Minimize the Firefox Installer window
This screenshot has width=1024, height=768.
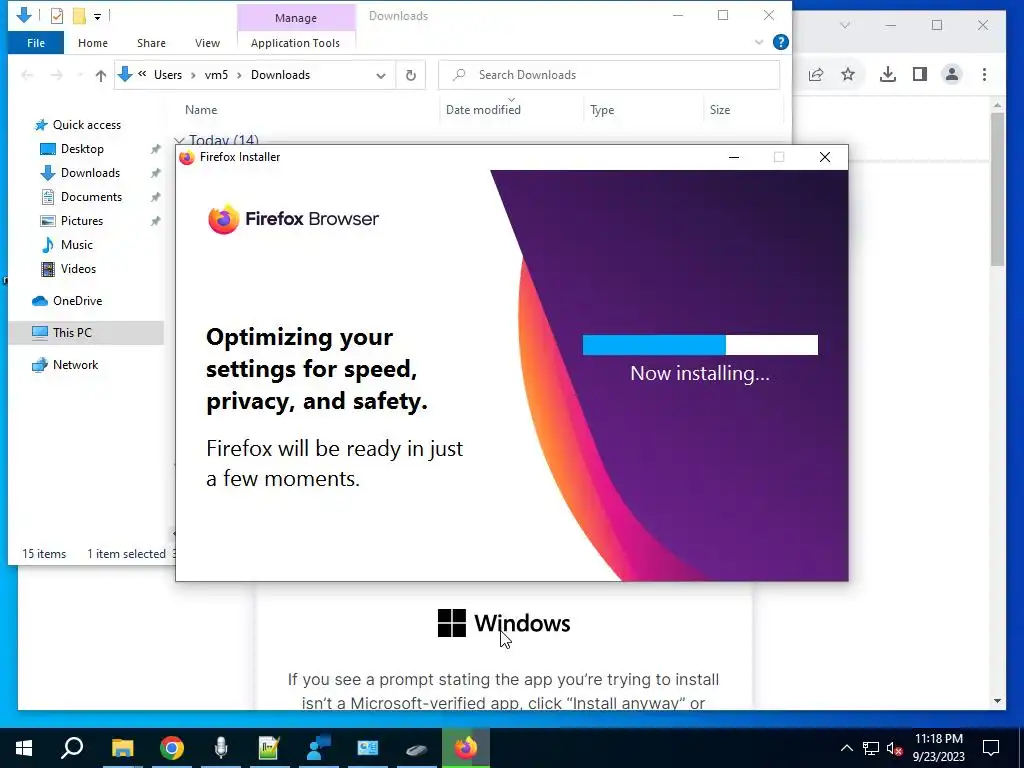coord(734,157)
